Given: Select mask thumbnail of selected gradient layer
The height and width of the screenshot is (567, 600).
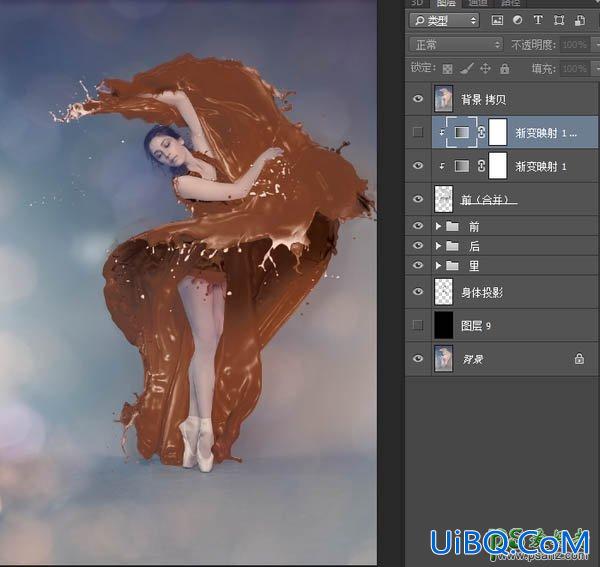Looking at the screenshot, I should click(498, 132).
